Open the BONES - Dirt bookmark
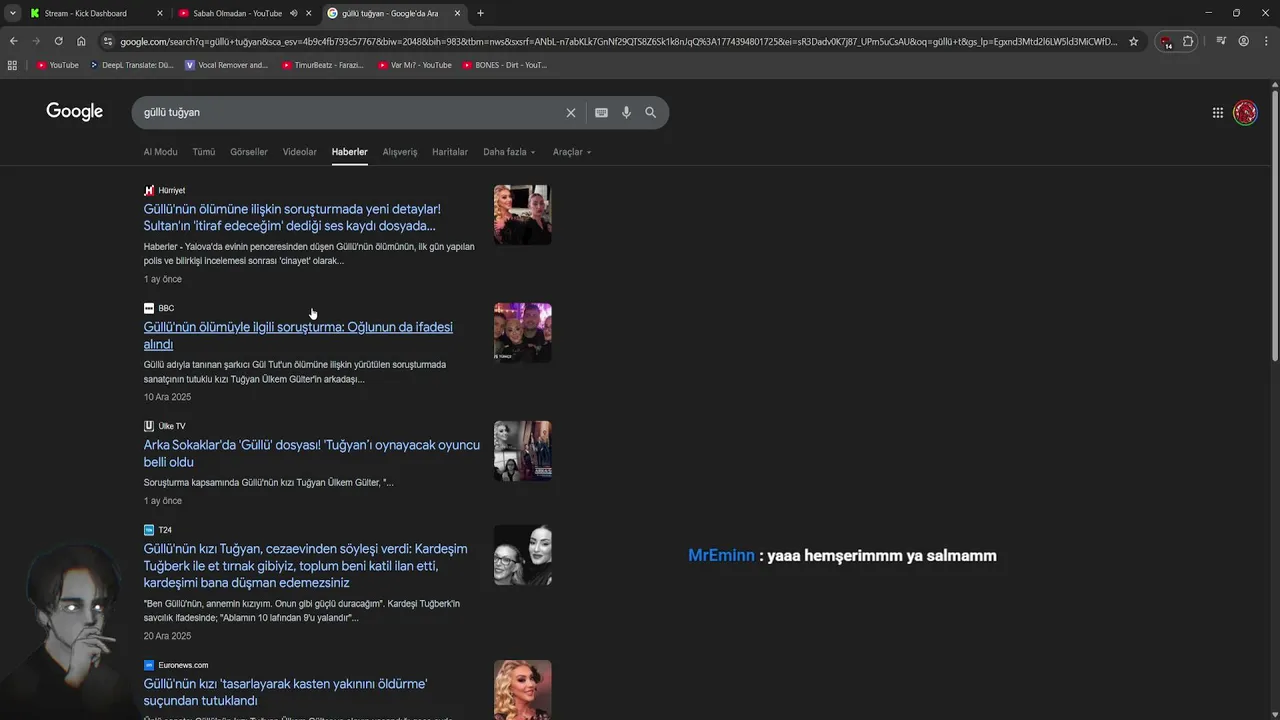The height and width of the screenshot is (720, 1280). pyautogui.click(x=505, y=65)
